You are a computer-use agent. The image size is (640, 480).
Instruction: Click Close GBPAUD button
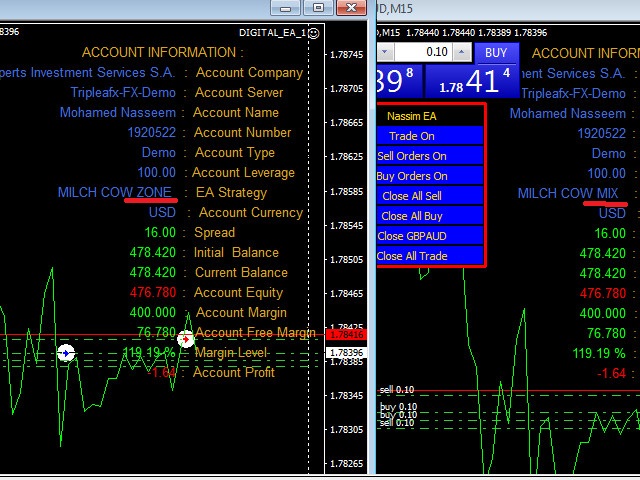pos(430,236)
